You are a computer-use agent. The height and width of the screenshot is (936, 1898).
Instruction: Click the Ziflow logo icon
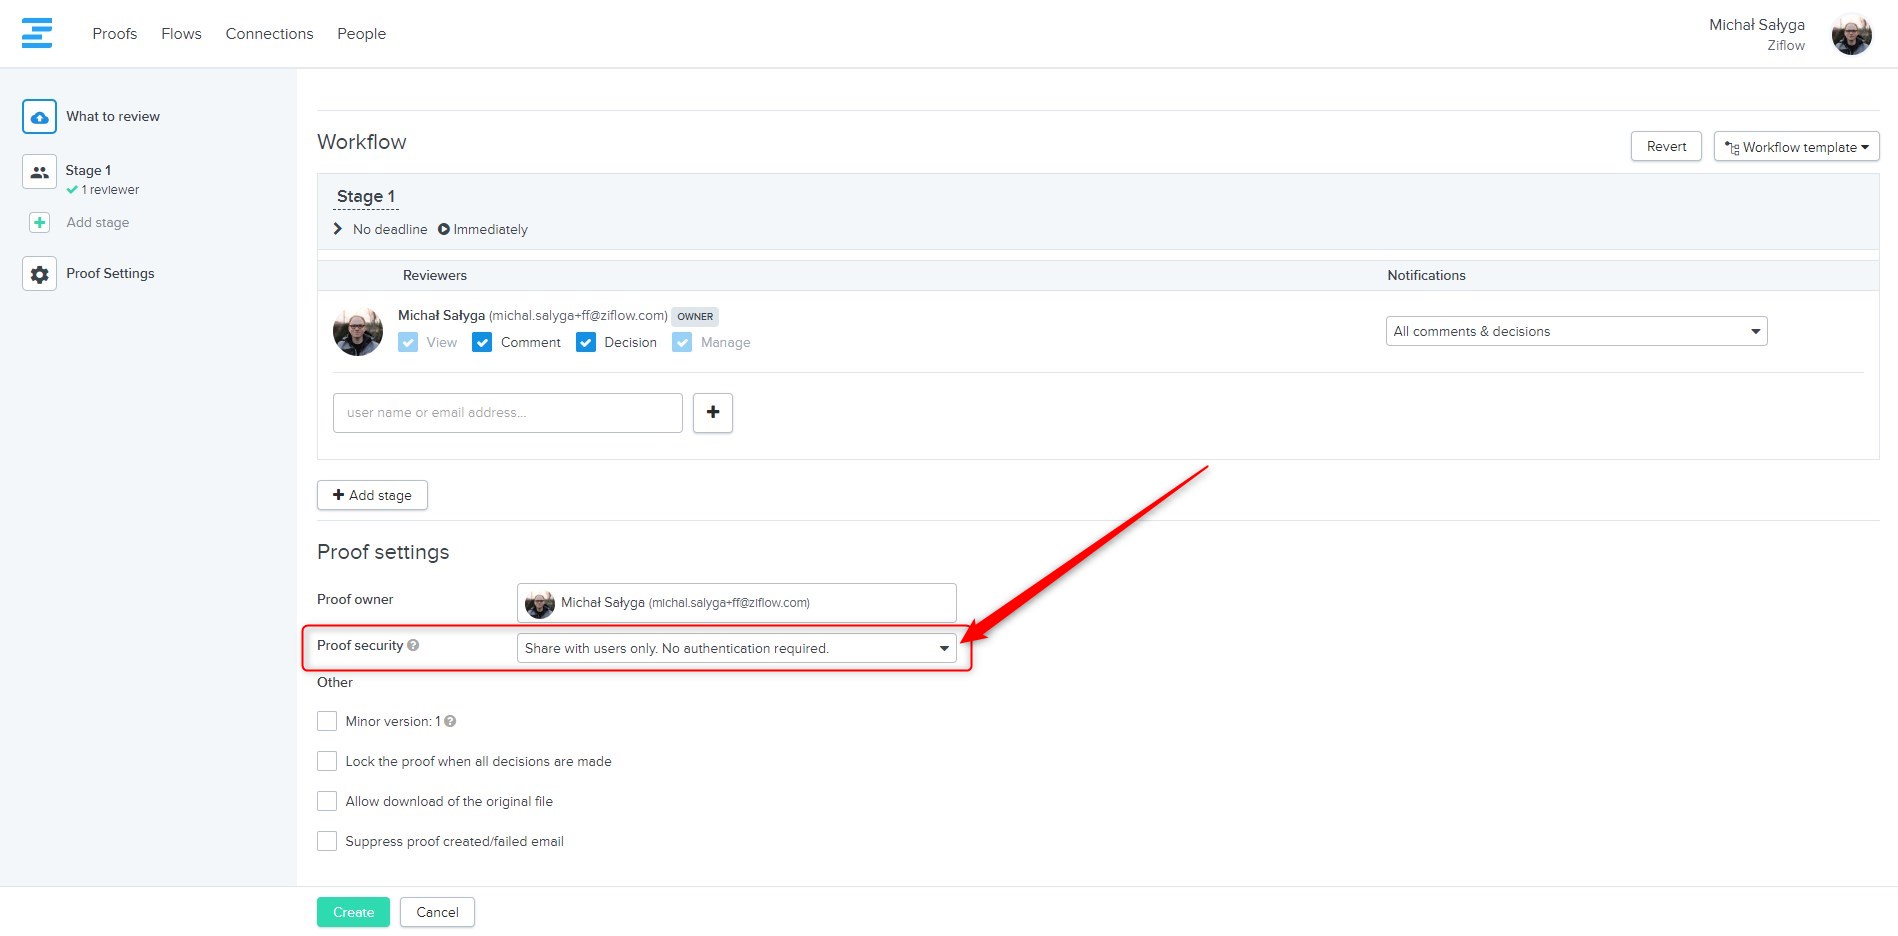point(37,33)
